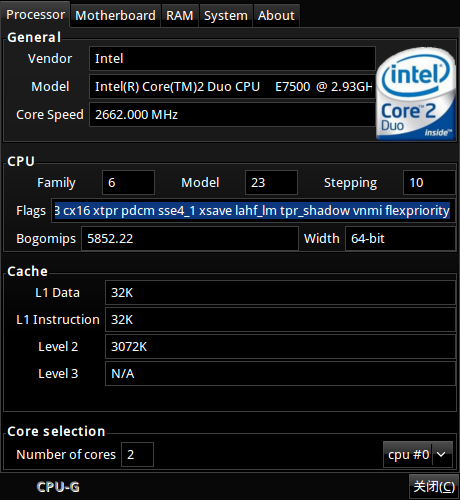Click the General section heading
Screen dimensions: 460x500
click(x=34, y=37)
